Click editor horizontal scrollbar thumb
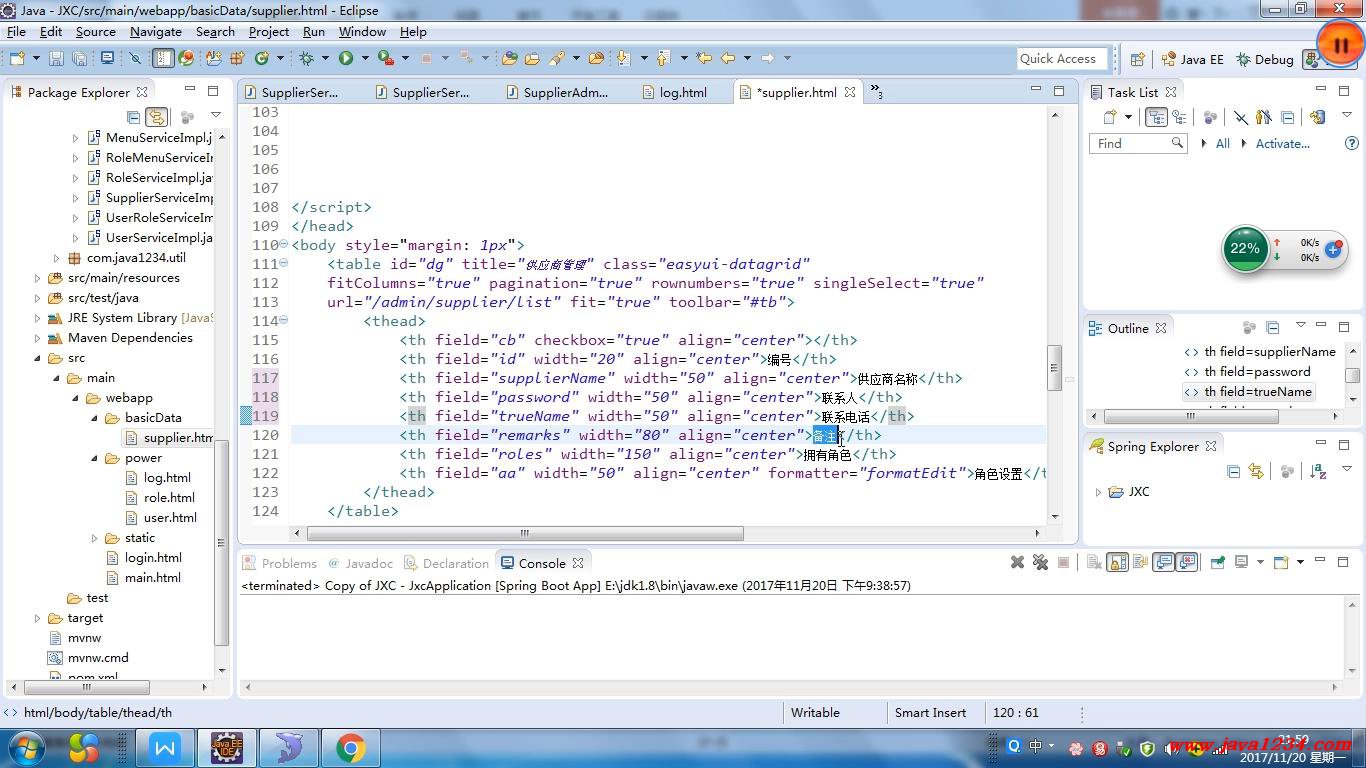Screen dimensions: 1366x768 [524, 533]
